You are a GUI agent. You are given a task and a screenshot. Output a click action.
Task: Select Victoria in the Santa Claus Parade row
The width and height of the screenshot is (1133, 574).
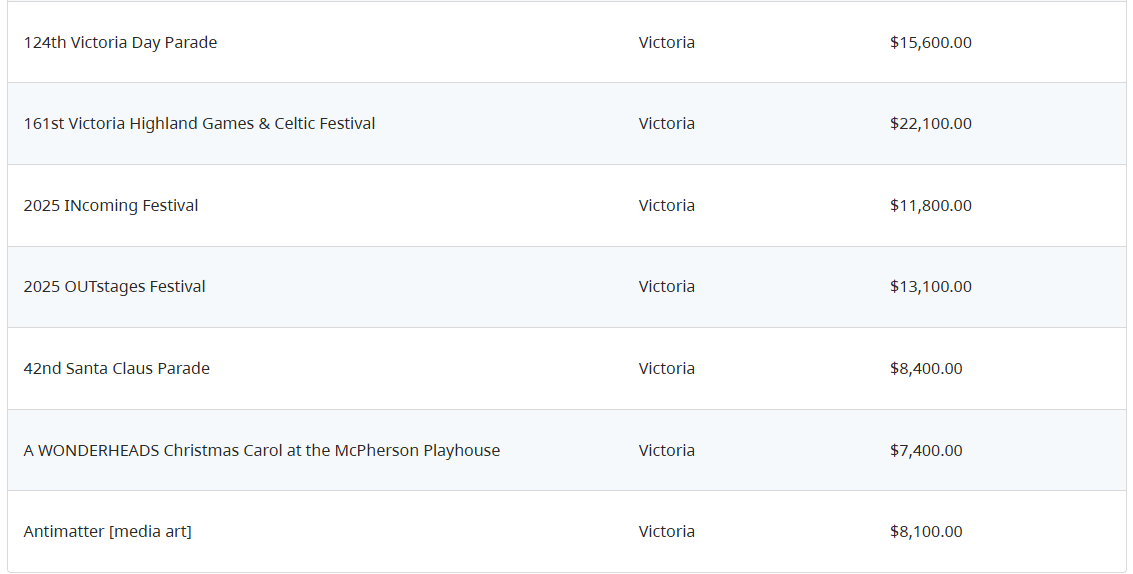[667, 369]
